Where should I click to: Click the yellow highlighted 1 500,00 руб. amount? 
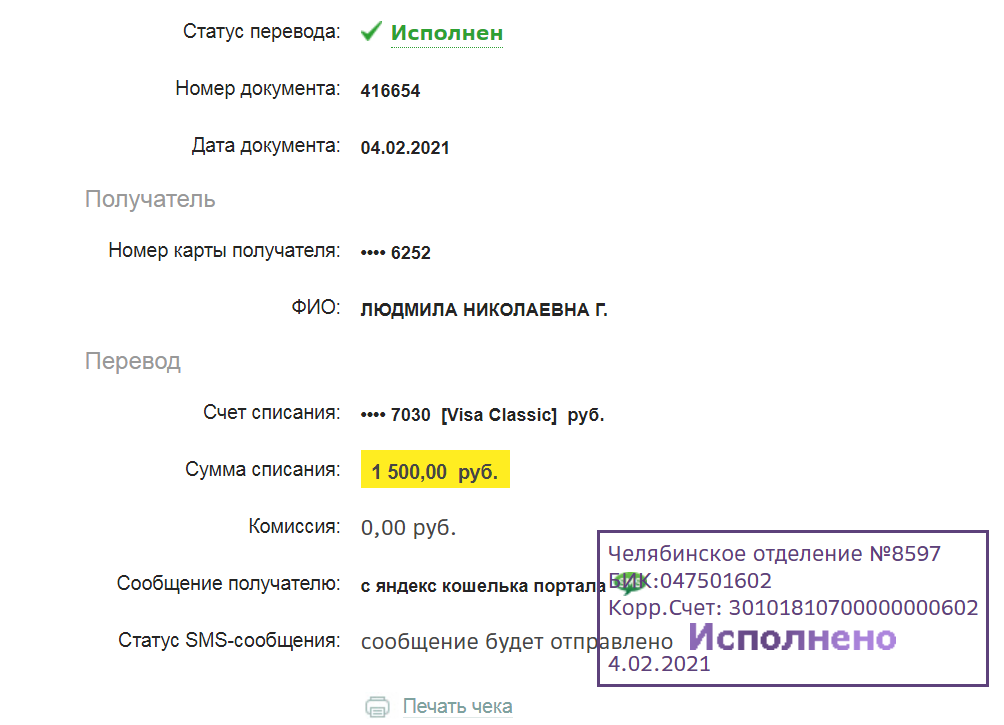(435, 472)
